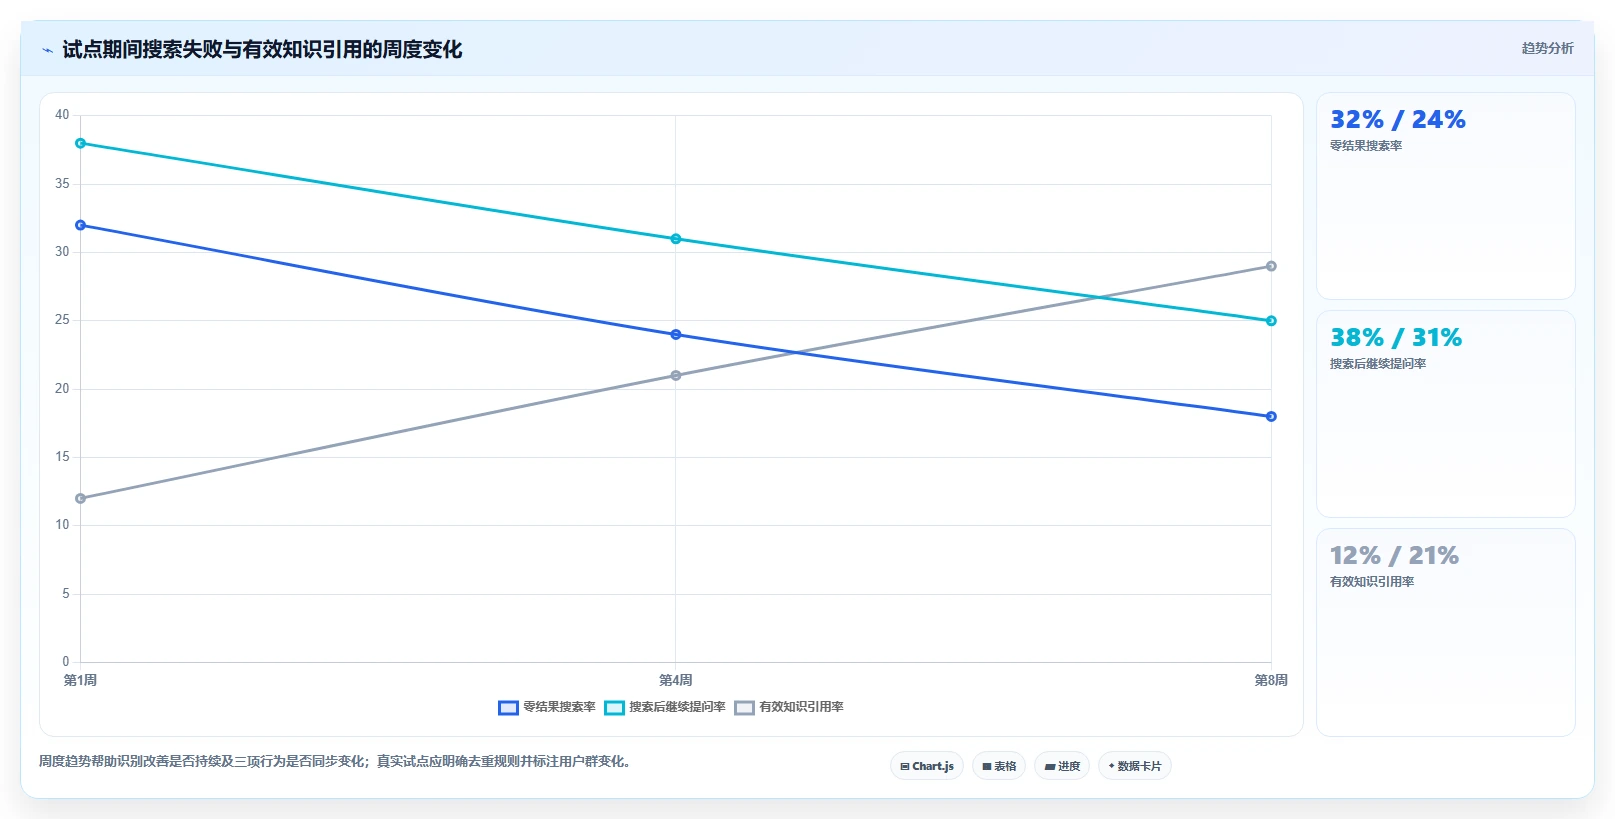
Task: Click the footnote text starting 周度趋势帮助识别
Action: [x=335, y=761]
